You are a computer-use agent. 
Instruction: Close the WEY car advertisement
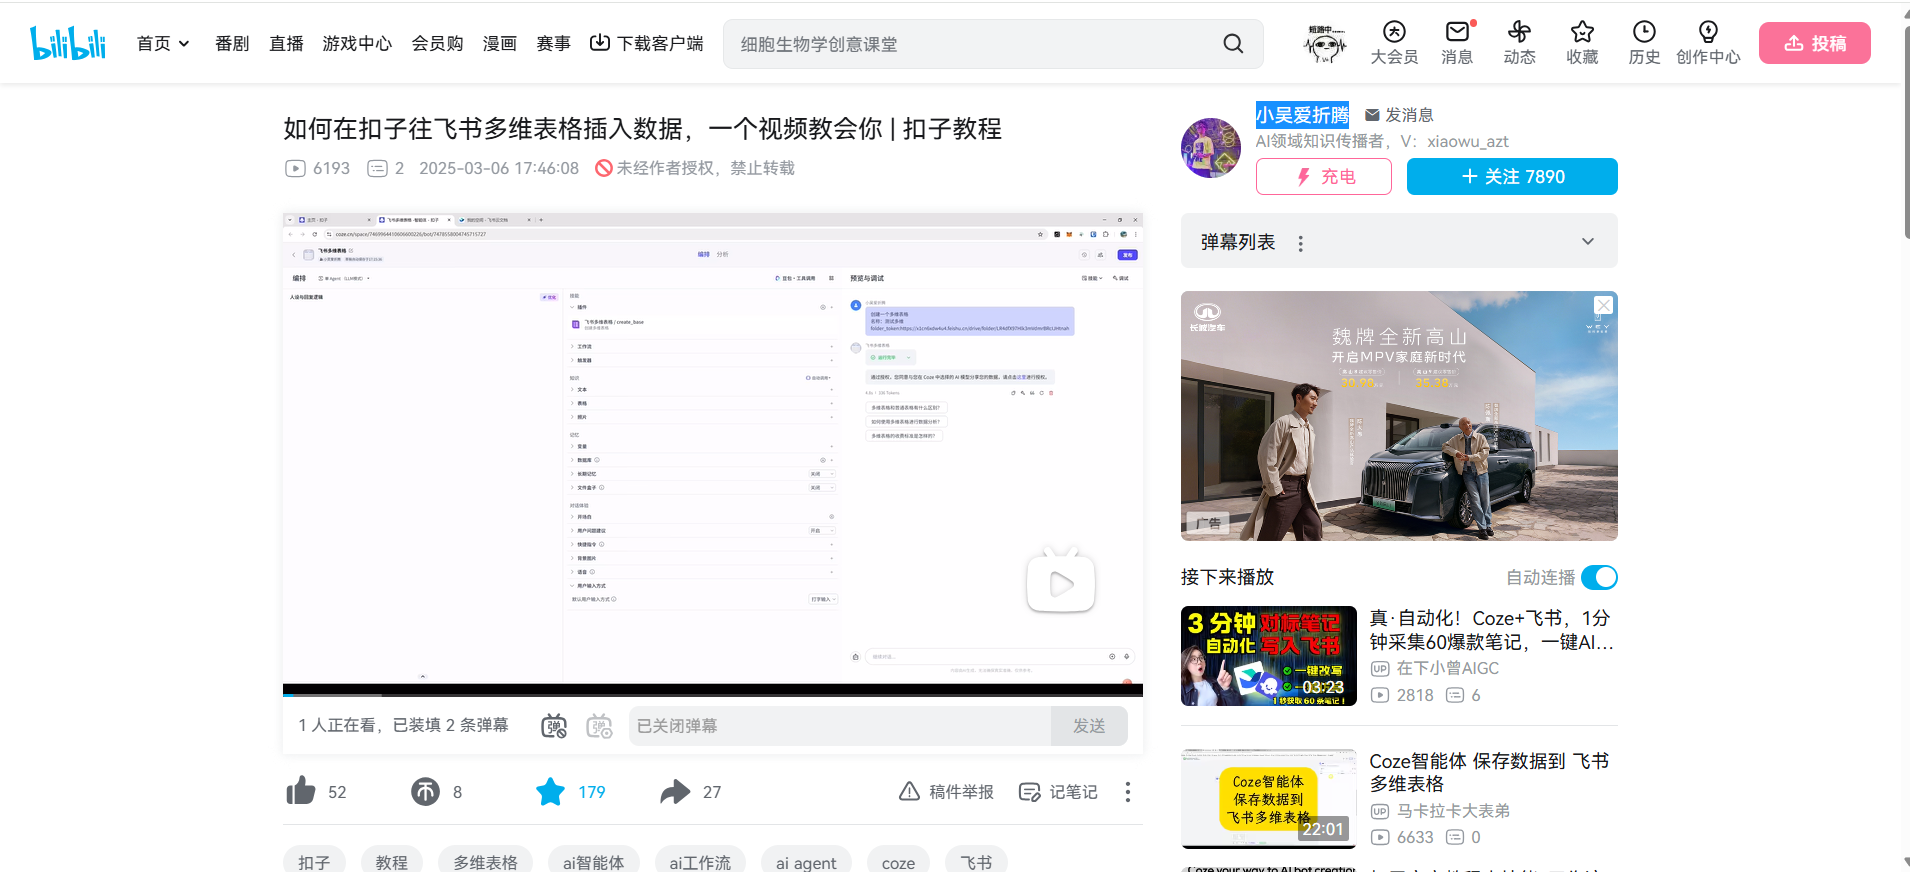point(1604,305)
